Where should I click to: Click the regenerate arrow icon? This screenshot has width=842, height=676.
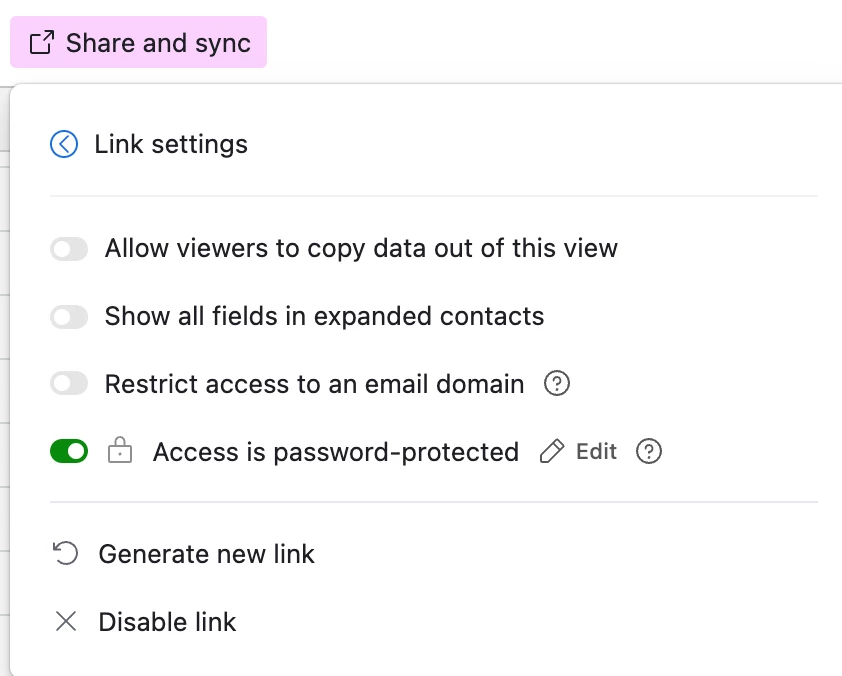[66, 554]
